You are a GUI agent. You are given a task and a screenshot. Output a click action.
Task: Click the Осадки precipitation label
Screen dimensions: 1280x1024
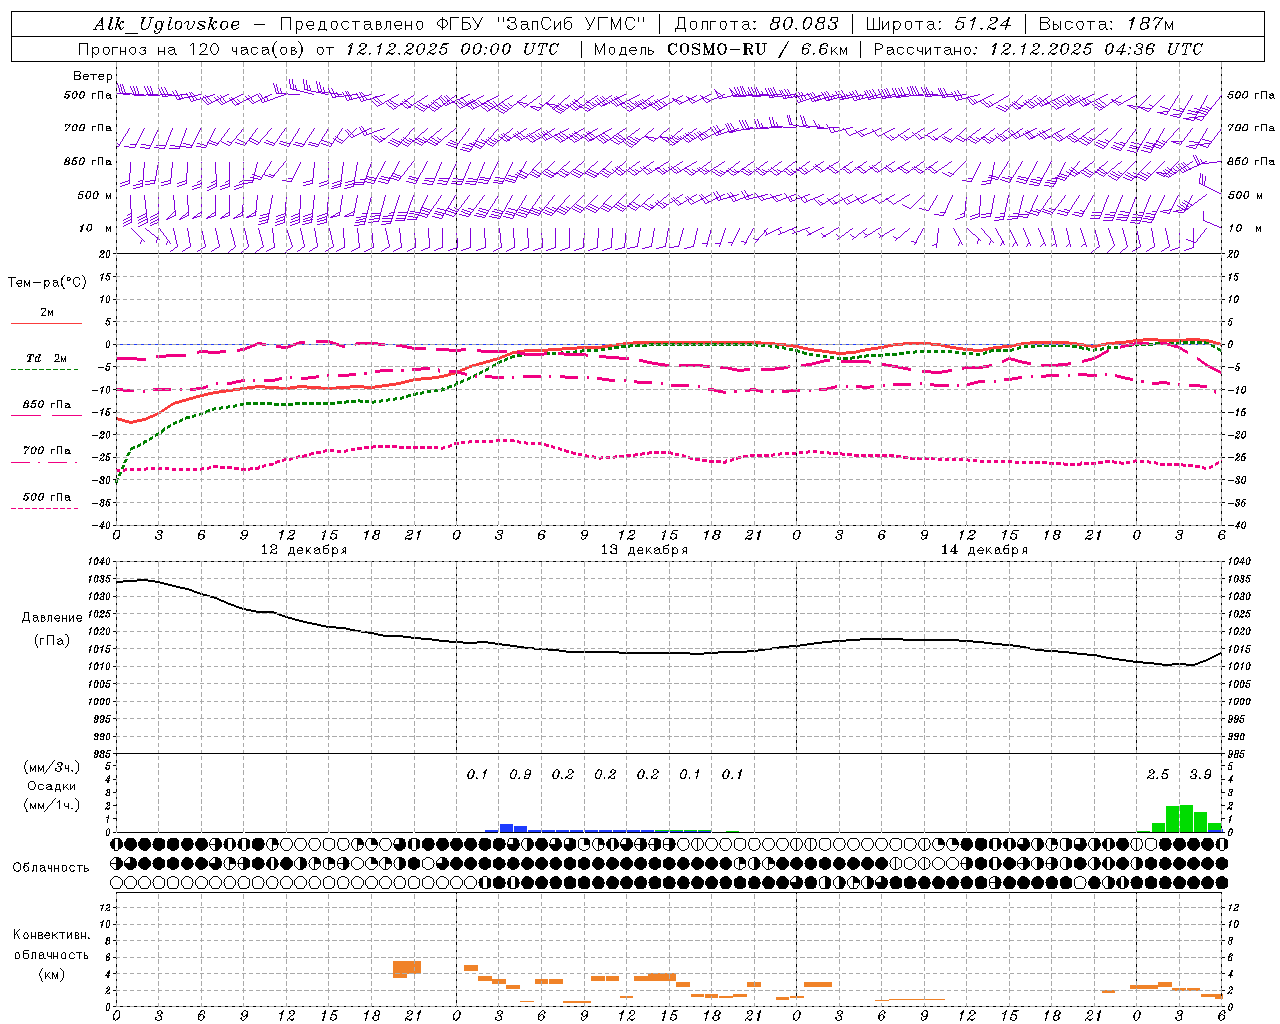[x=52, y=786]
